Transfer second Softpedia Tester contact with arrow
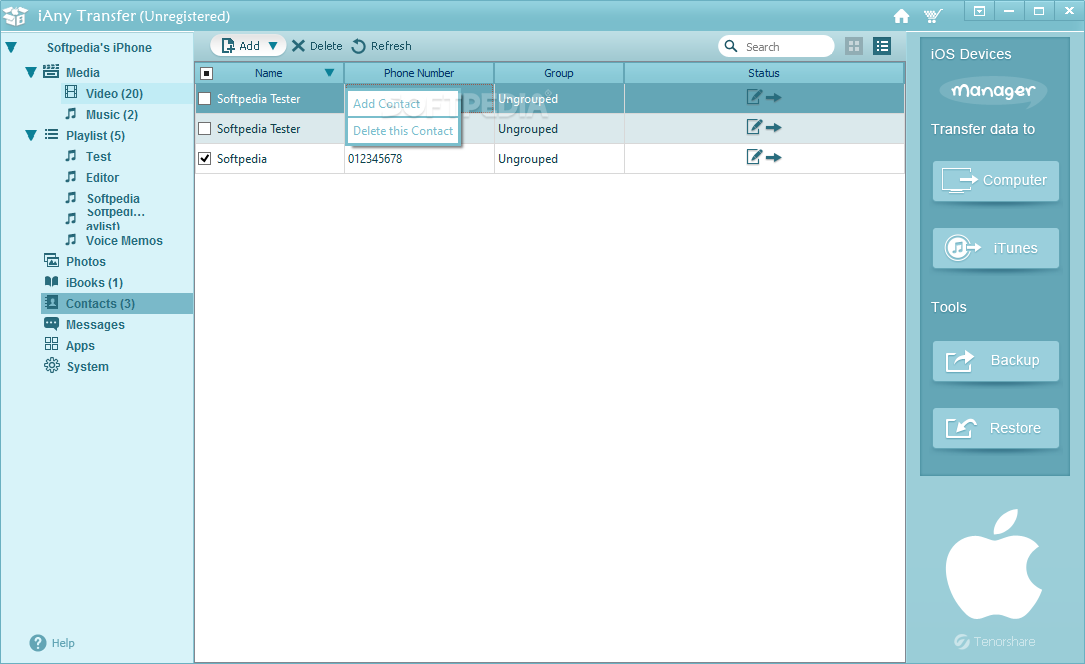This screenshot has height=664, width=1085. tap(774, 128)
